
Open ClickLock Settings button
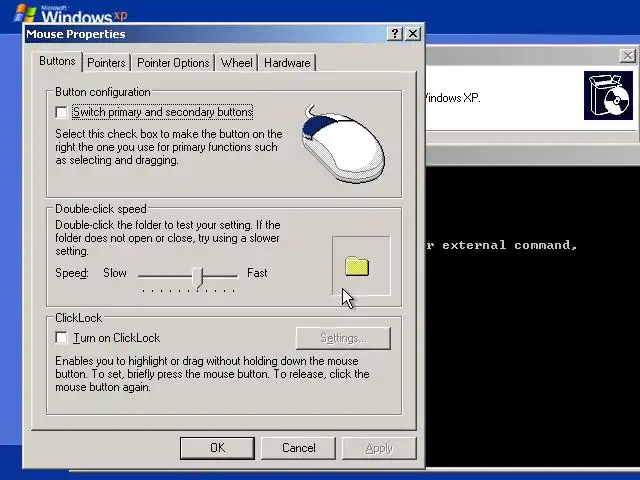tap(343, 338)
